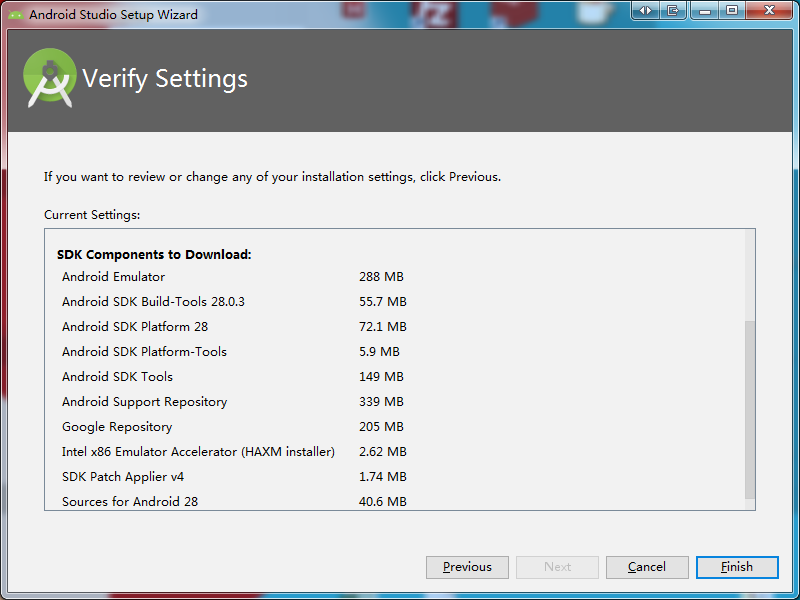800x600 pixels.
Task: Click the first title bar button with left-right arrows
Action: (x=645, y=10)
